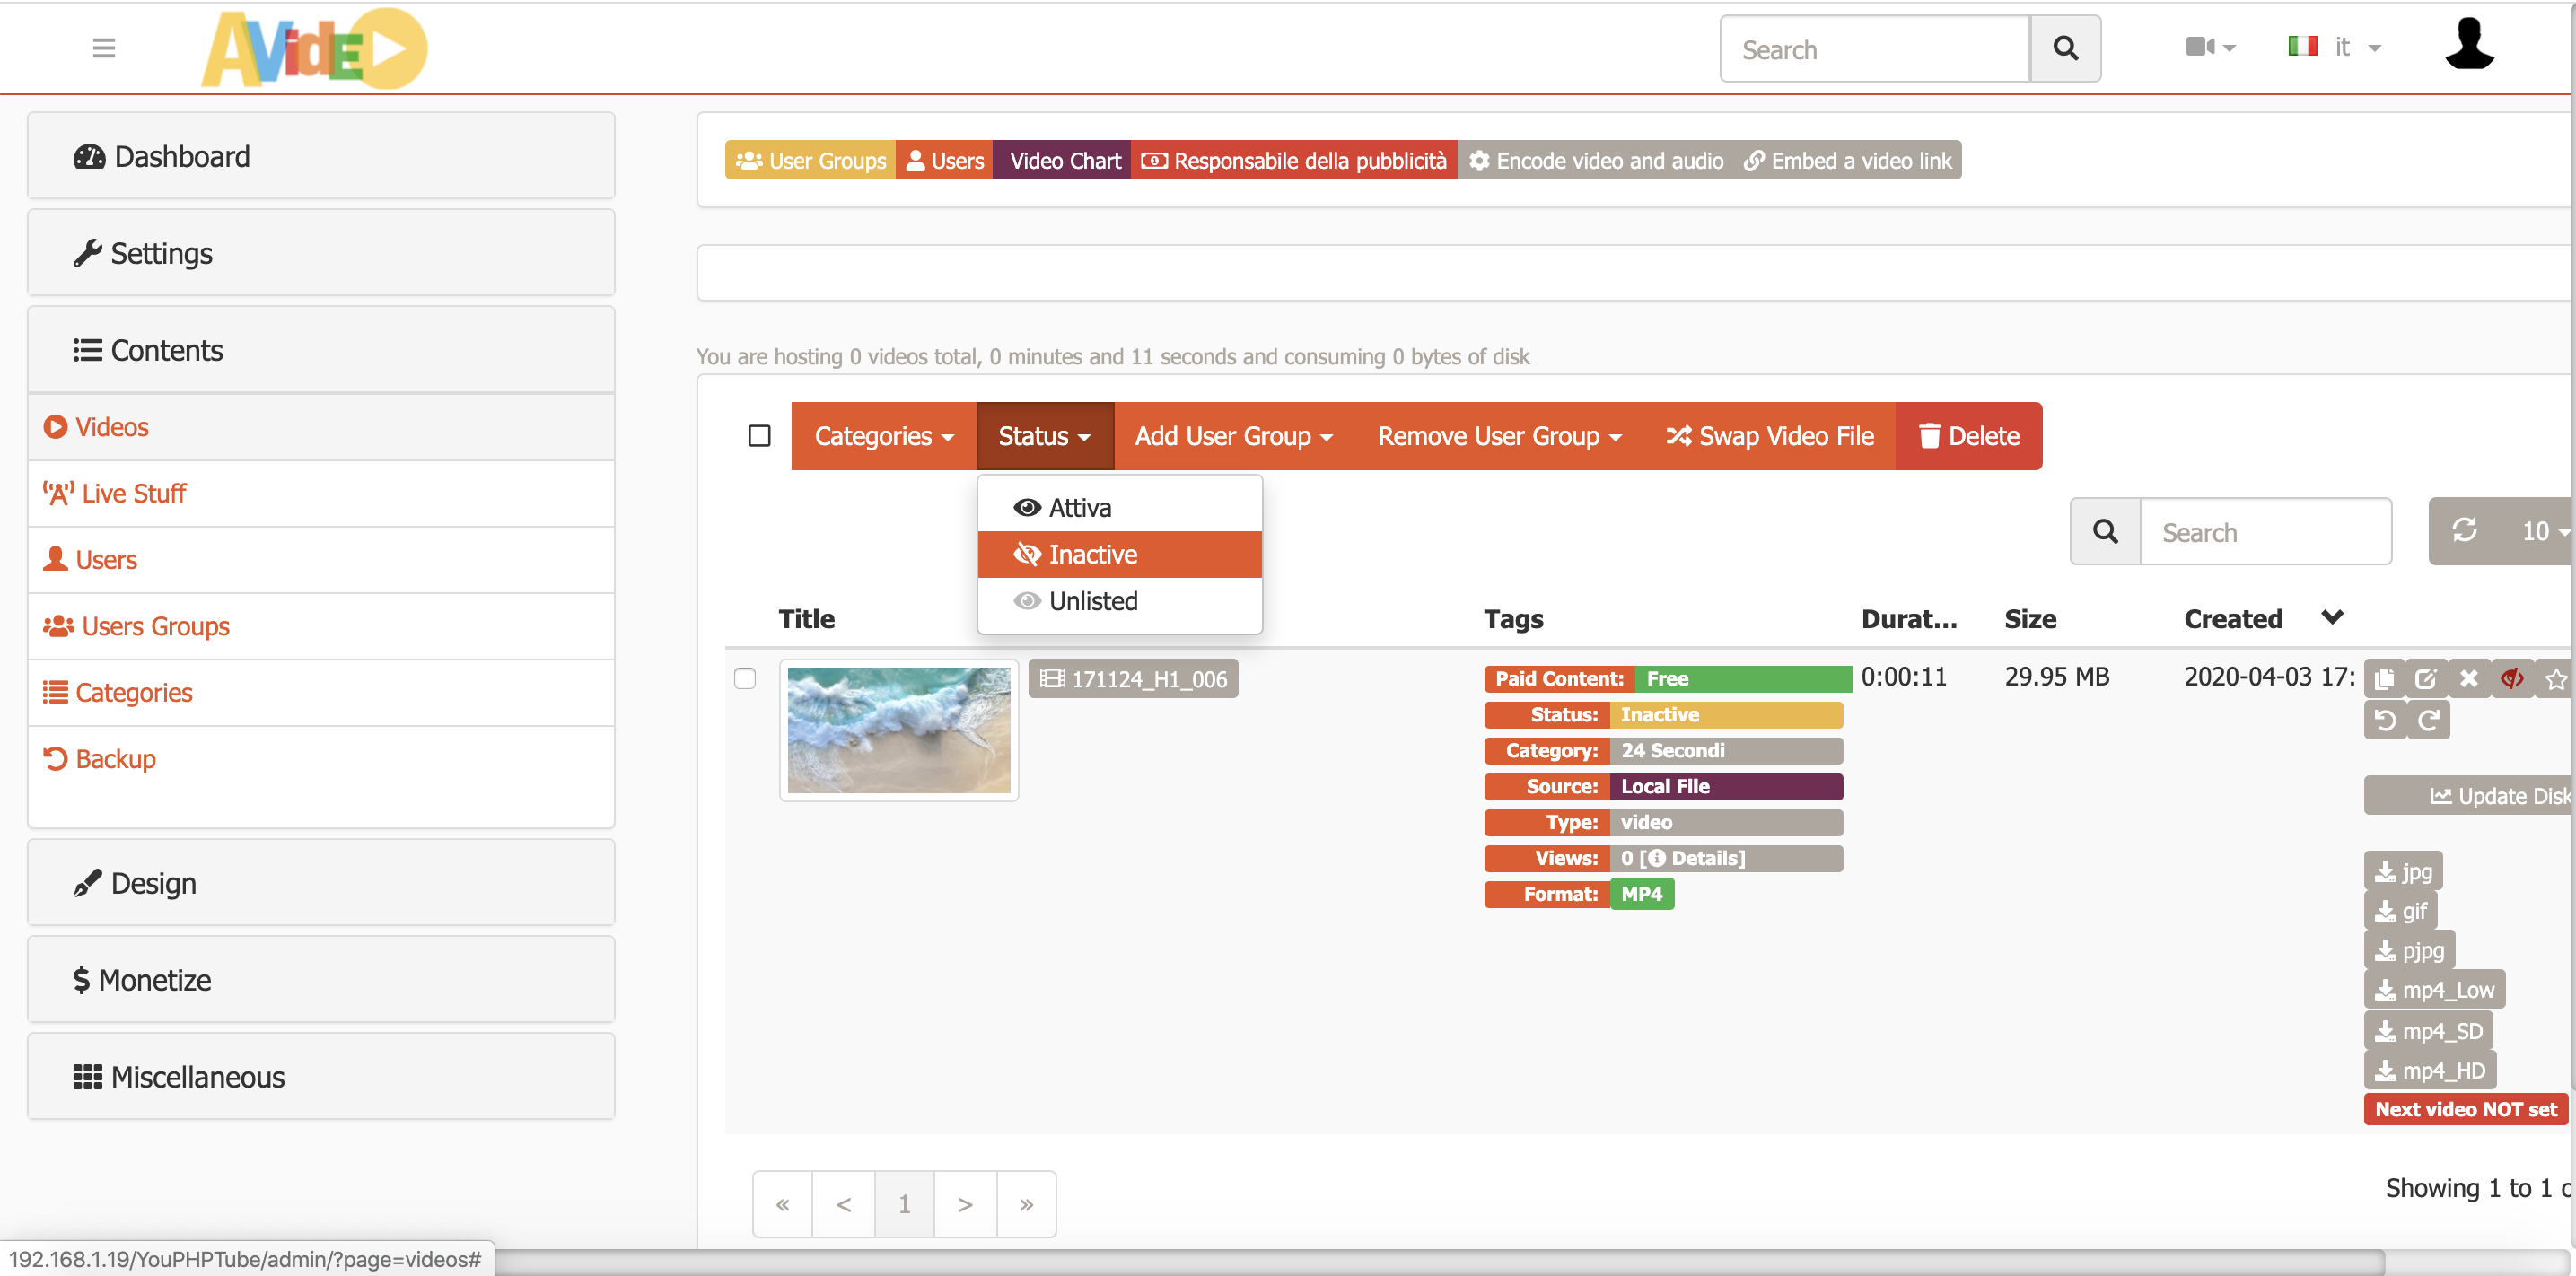Open Encode video and audio
The width and height of the screenshot is (2576, 1276).
click(1595, 160)
